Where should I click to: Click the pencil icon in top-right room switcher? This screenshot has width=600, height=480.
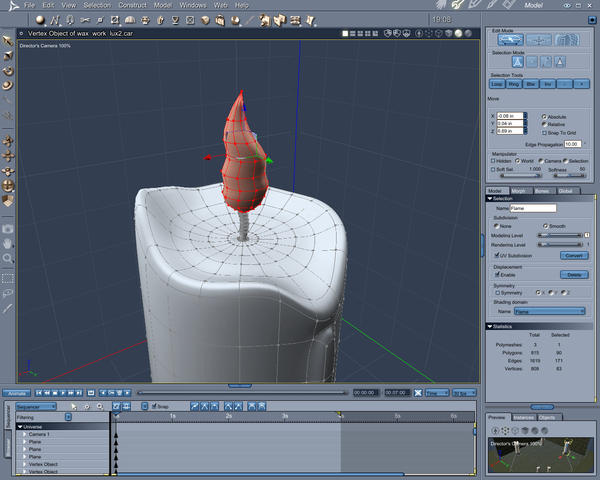coord(474,5)
